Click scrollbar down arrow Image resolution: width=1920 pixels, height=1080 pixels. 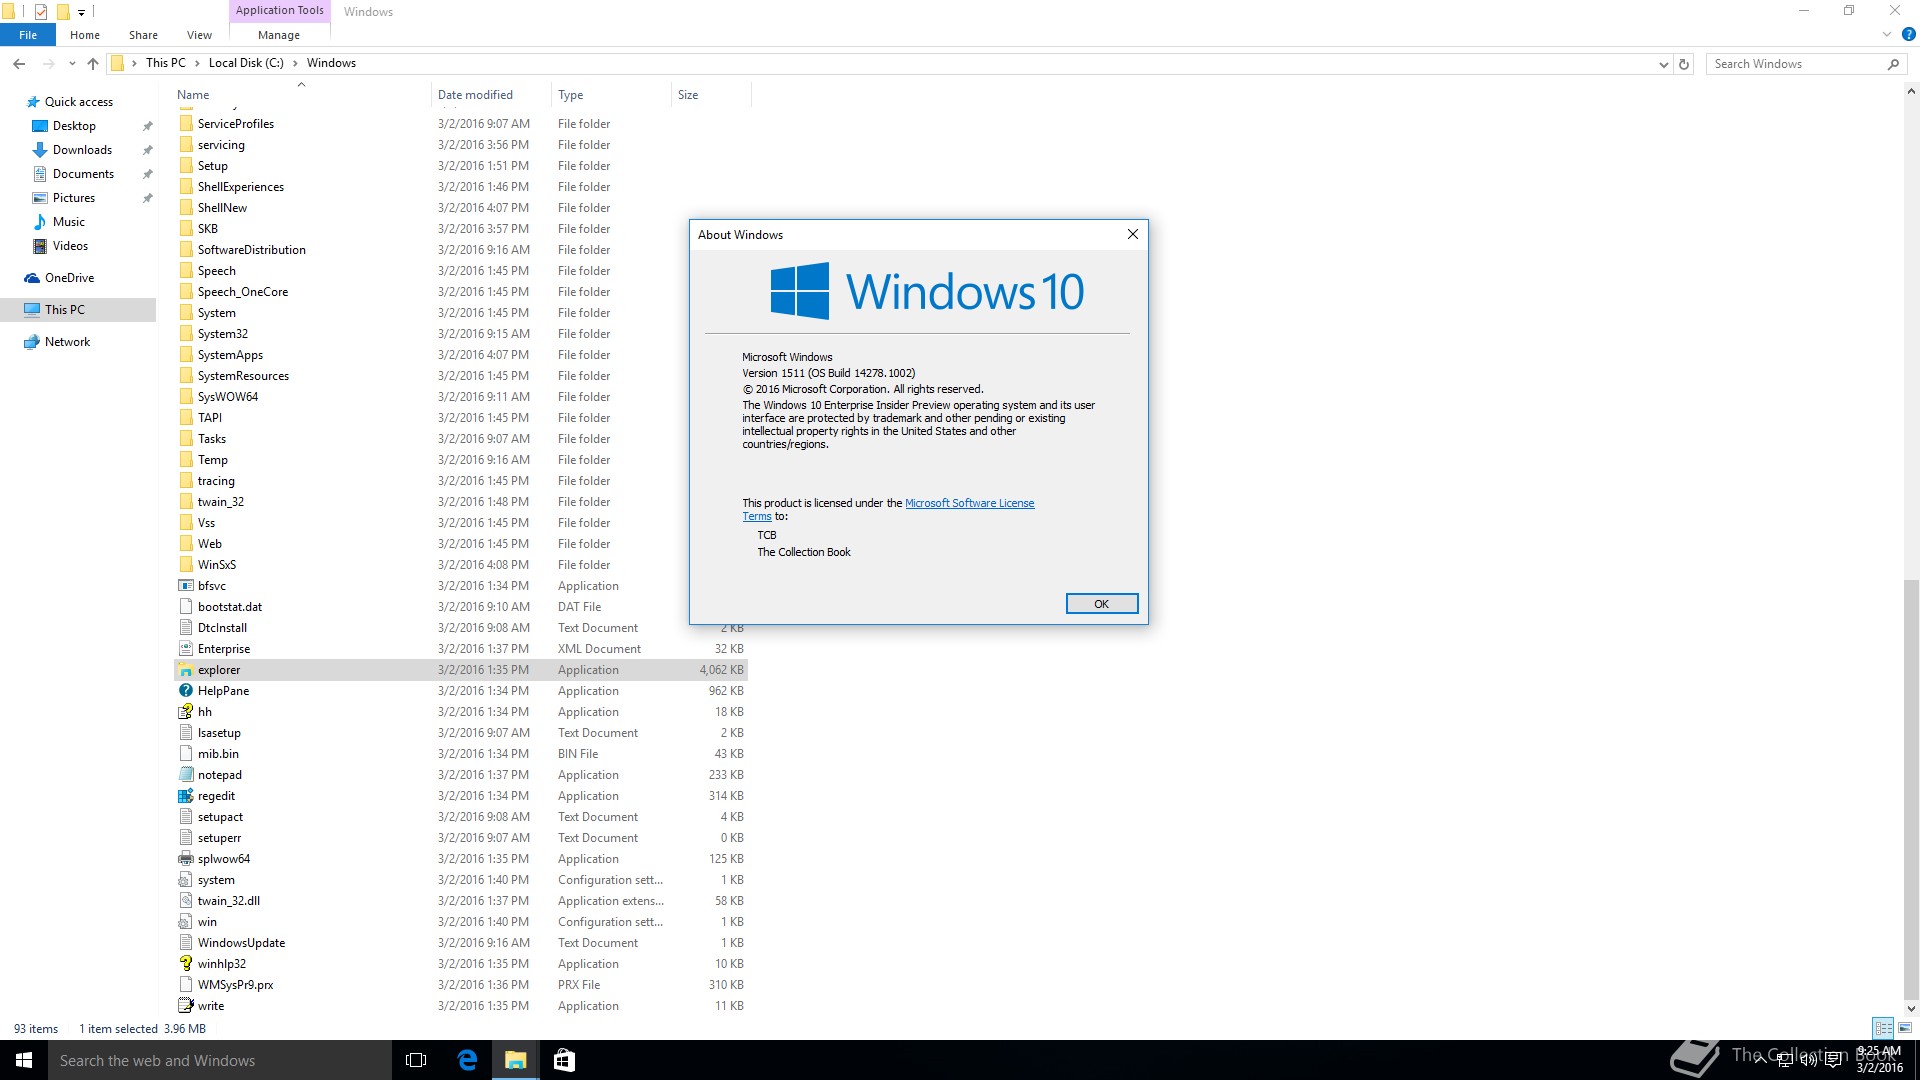(x=1911, y=1008)
